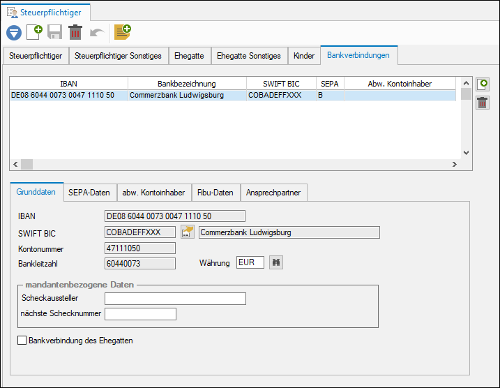The height and width of the screenshot is (388, 500).
Task: Switch to the Steuerpflichtiger tab
Action: [35, 56]
